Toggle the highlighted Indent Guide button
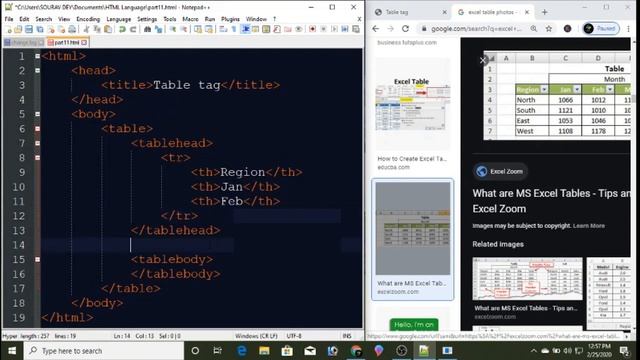The height and width of the screenshot is (360, 640). pos(245,29)
